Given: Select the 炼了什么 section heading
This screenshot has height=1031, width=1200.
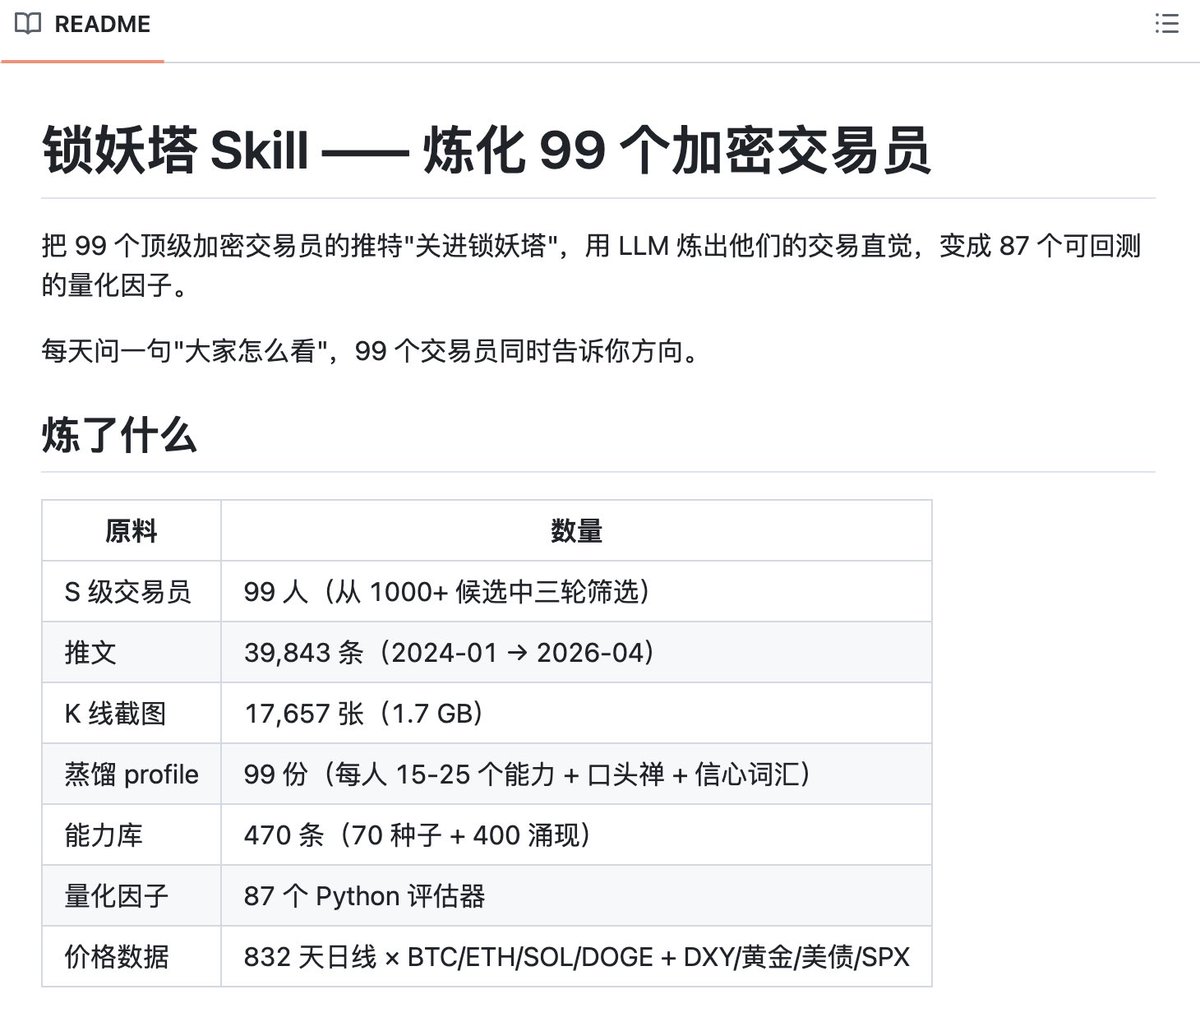Looking at the screenshot, I should coord(118,435).
